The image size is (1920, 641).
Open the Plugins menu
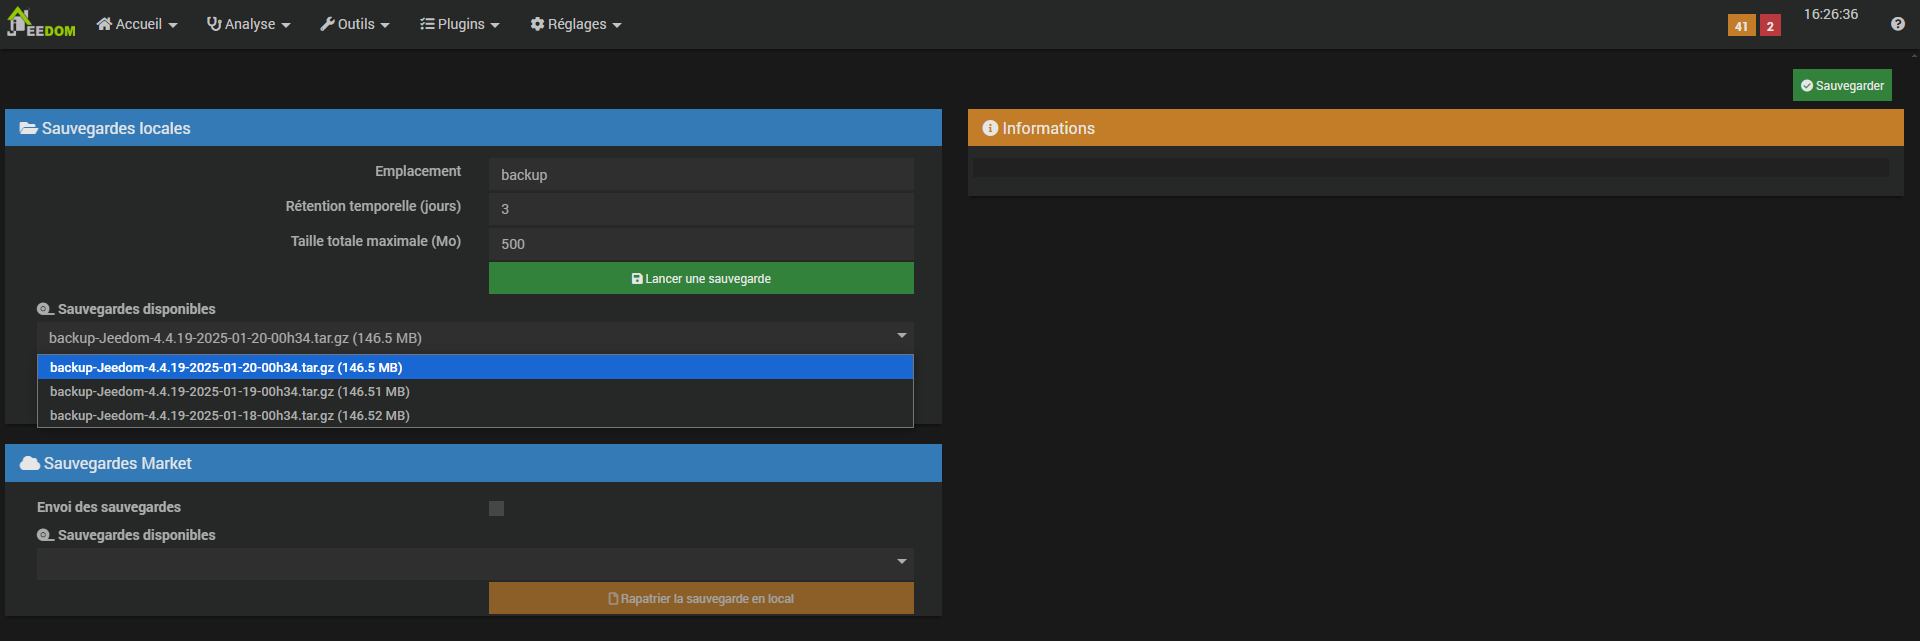coord(460,24)
